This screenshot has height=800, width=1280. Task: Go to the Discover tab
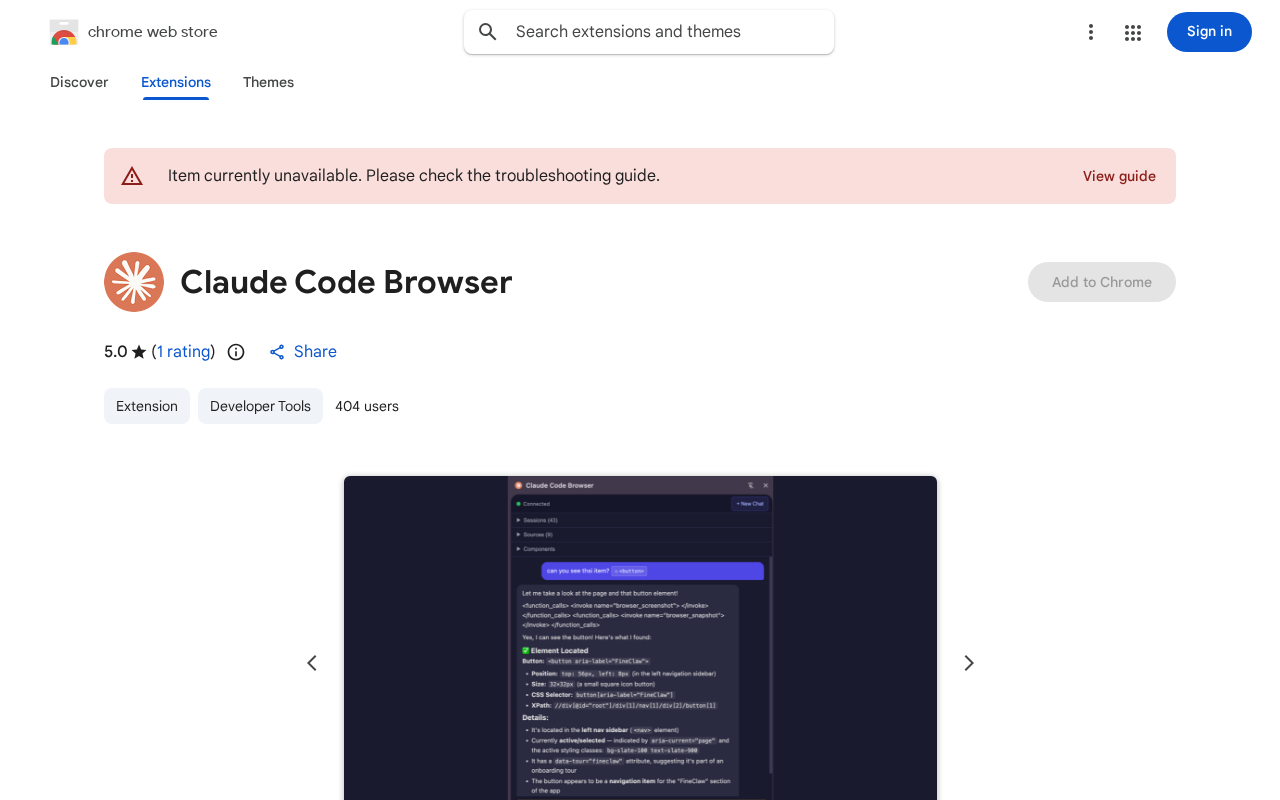79,82
